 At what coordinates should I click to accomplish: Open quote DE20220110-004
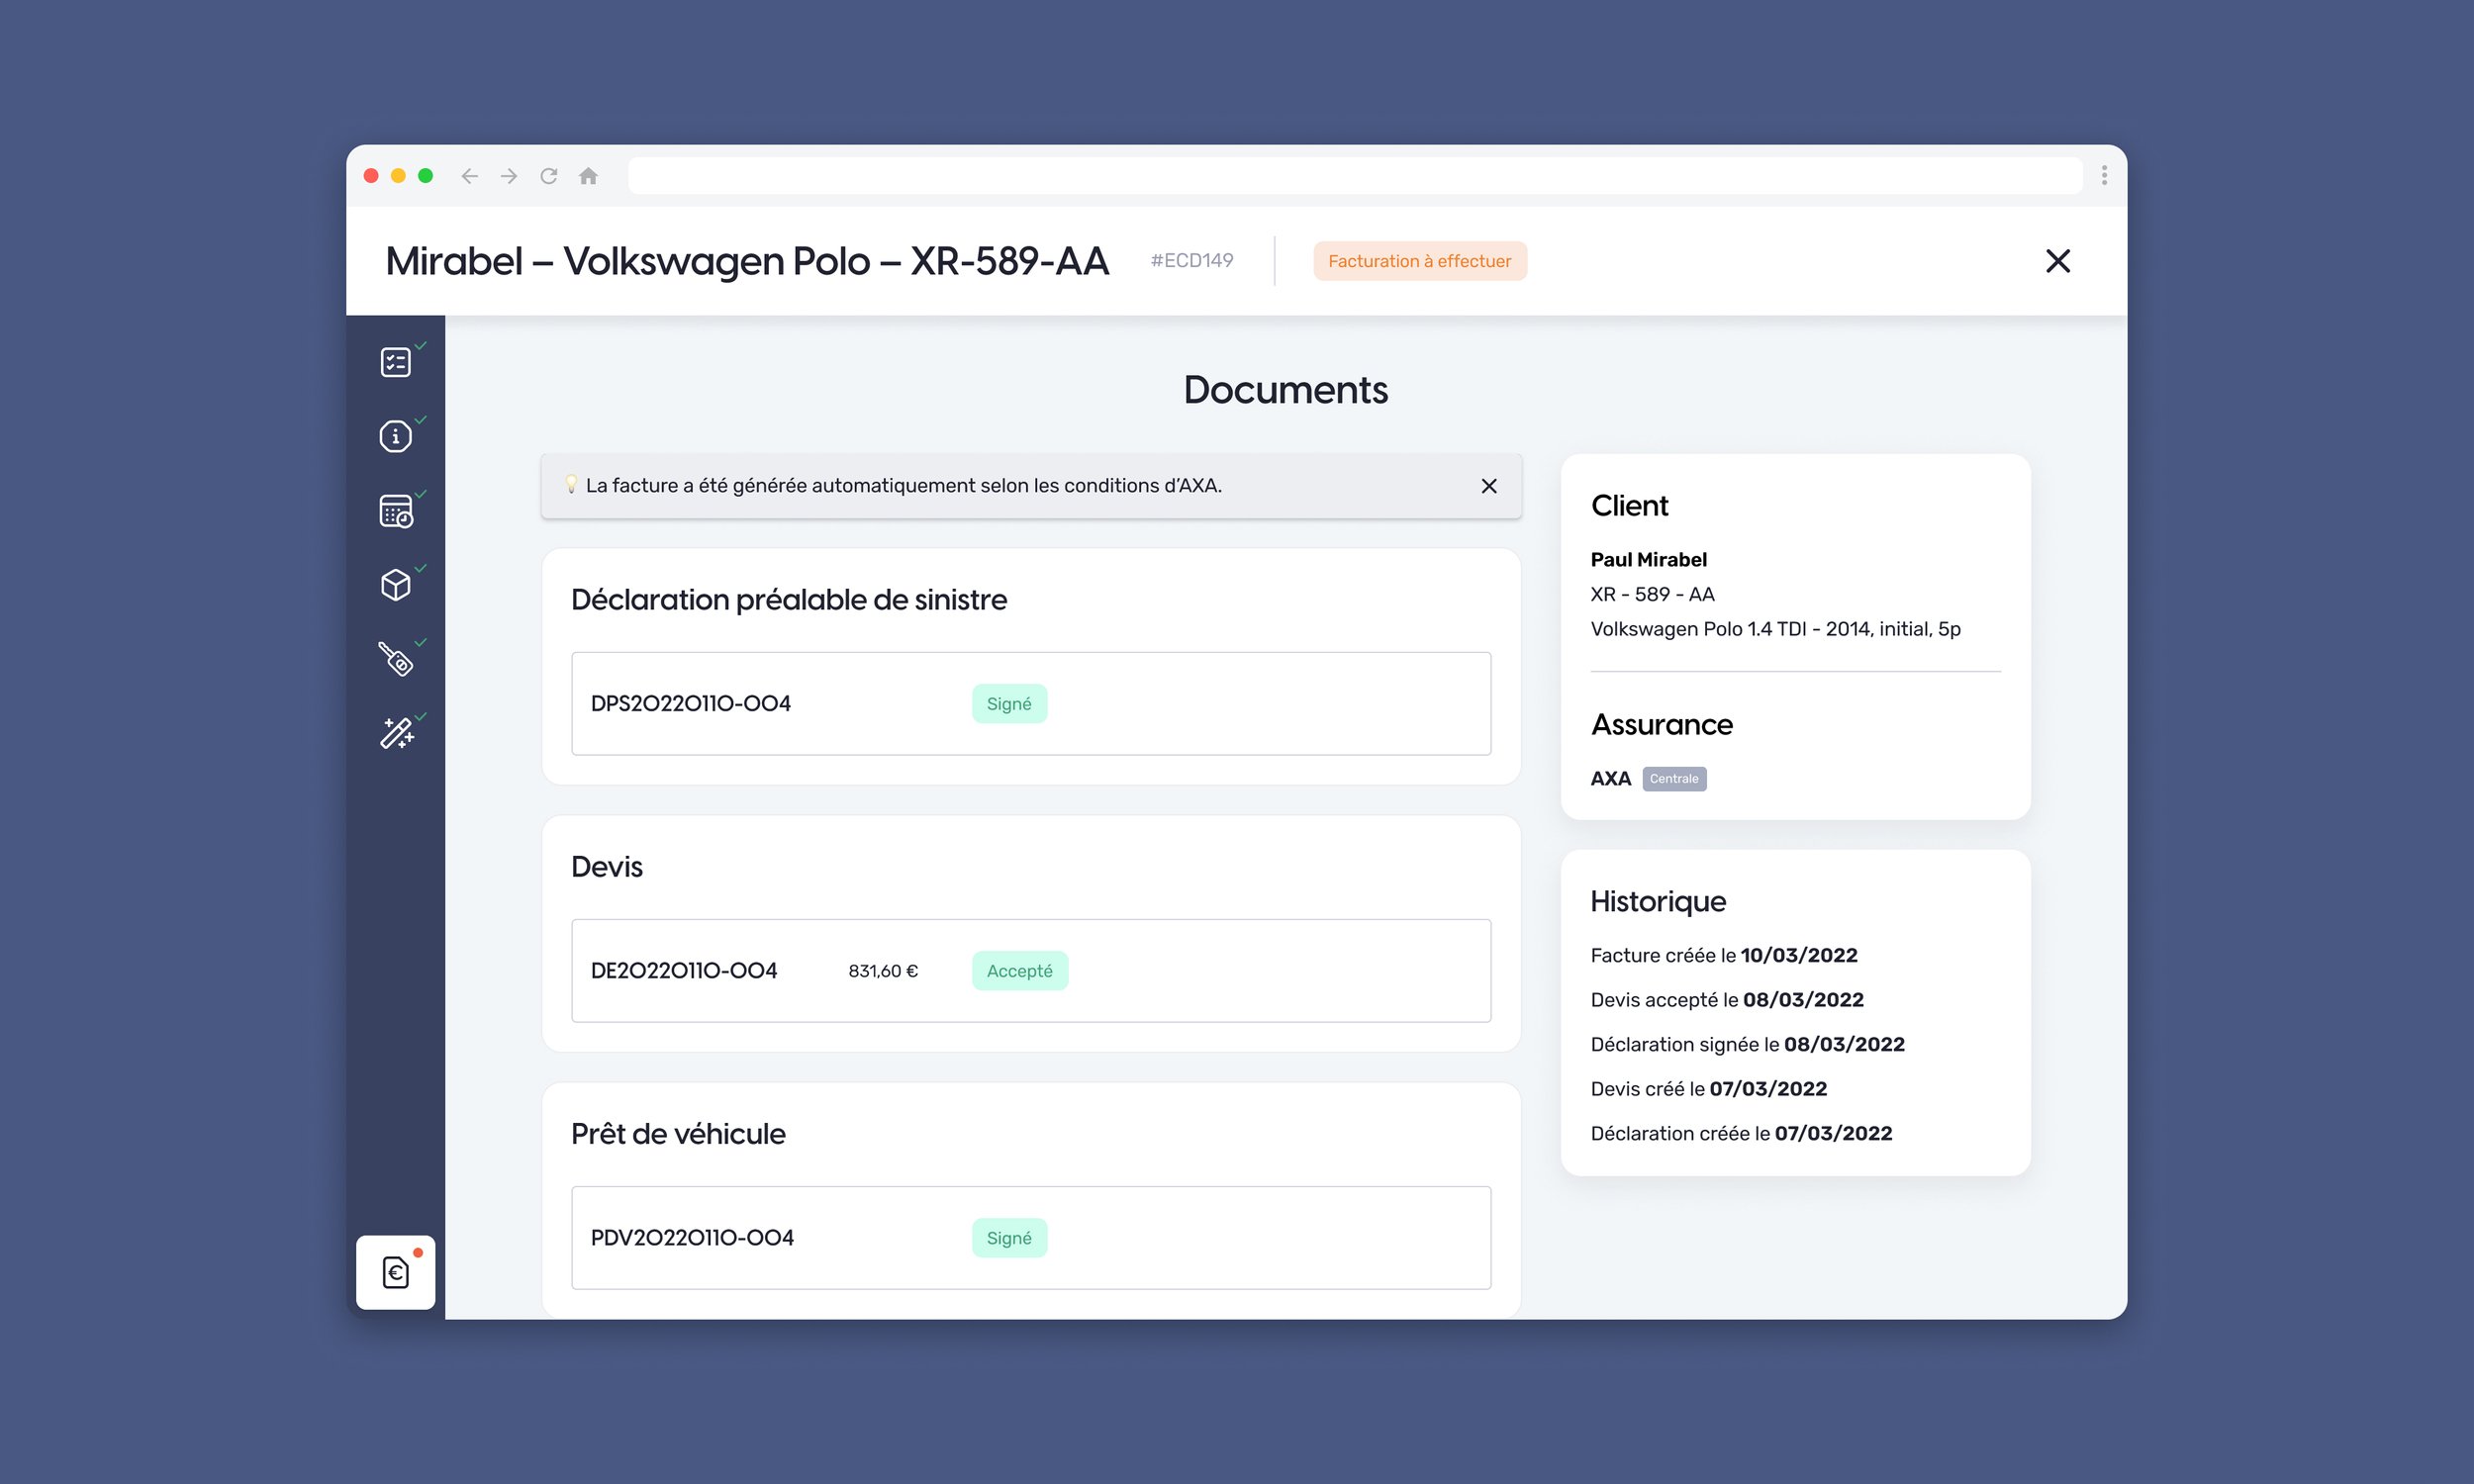pos(1031,971)
